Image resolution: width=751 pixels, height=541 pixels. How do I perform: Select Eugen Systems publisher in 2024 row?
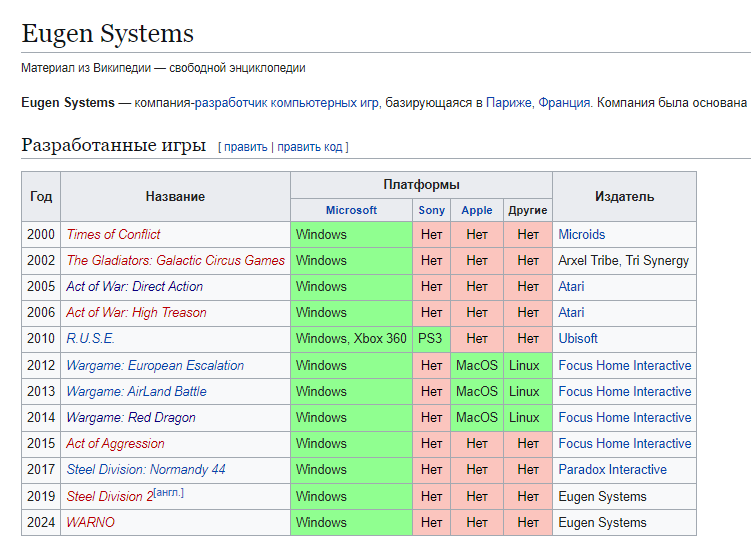click(x=625, y=522)
